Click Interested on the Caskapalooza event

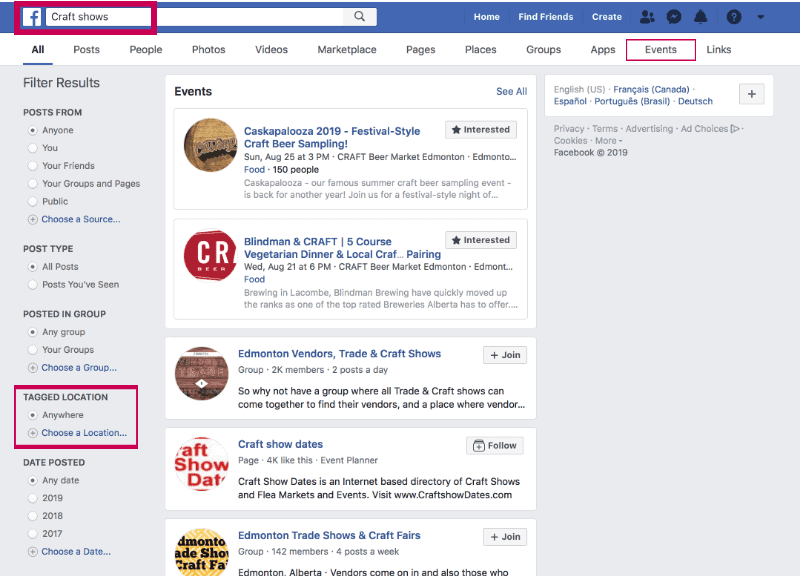tap(481, 130)
